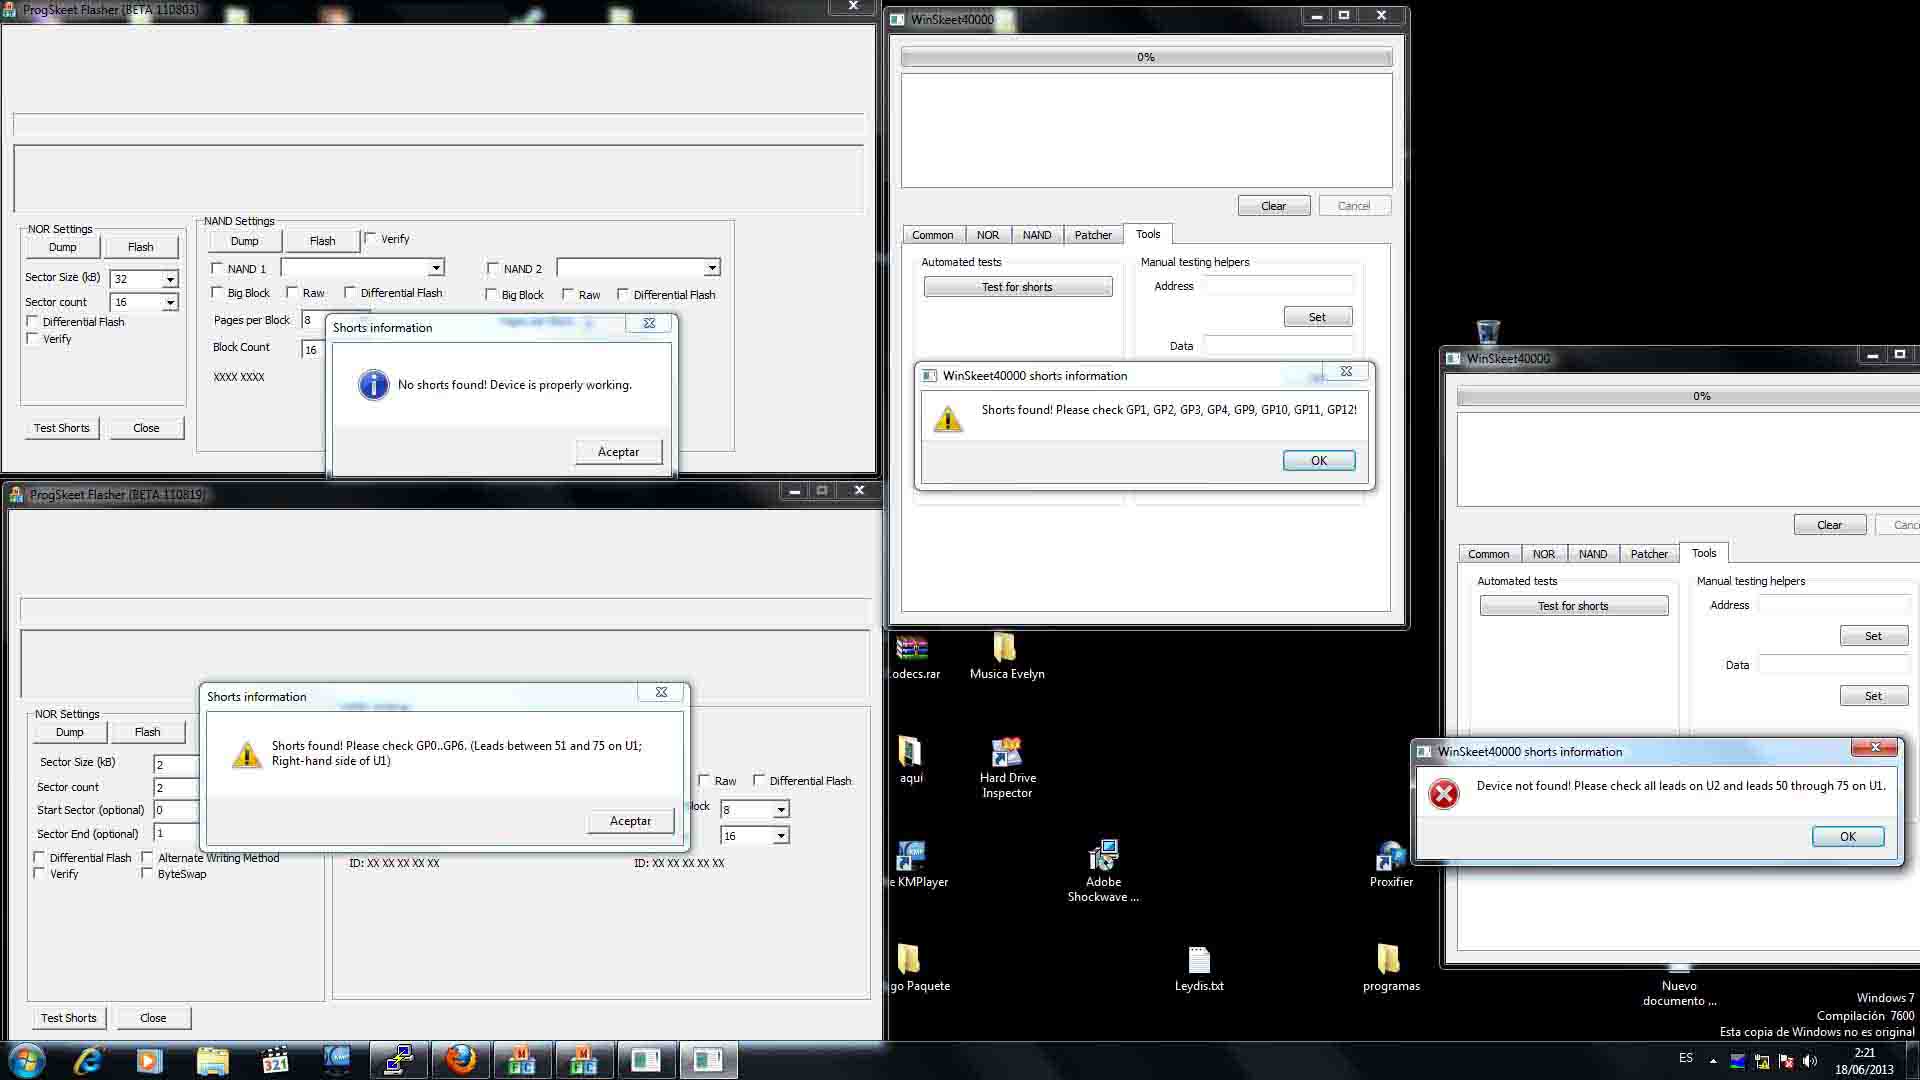Expand the Sector Size (kB) dropdown

tap(170, 279)
